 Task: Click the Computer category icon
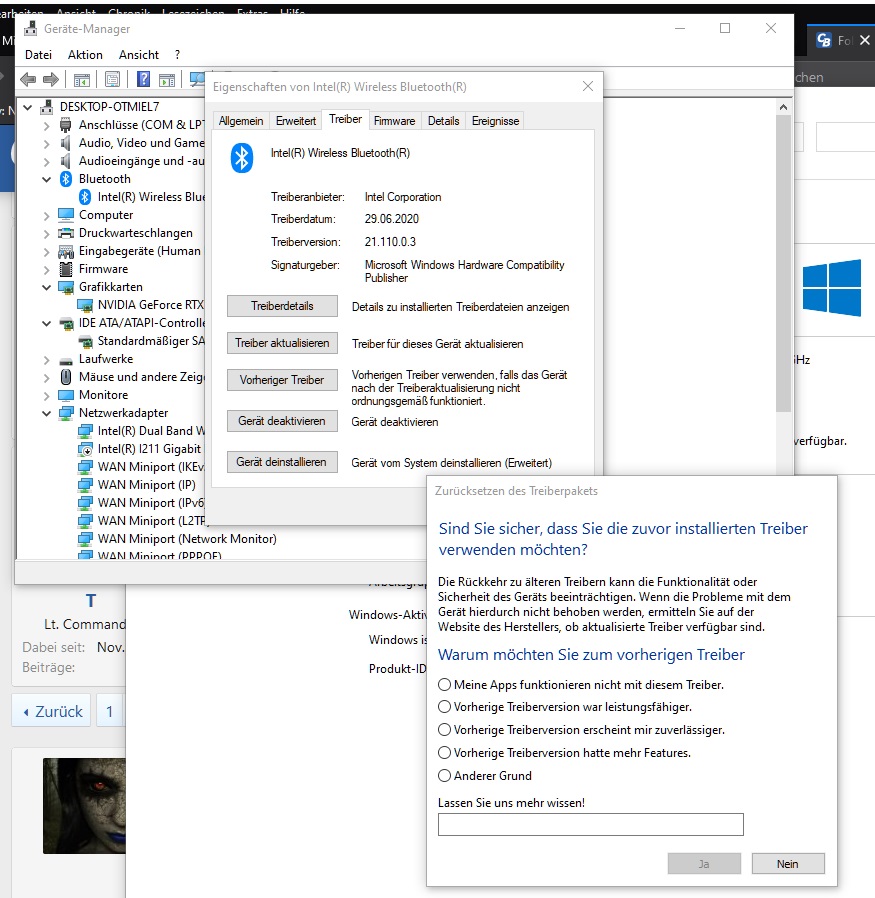point(66,215)
